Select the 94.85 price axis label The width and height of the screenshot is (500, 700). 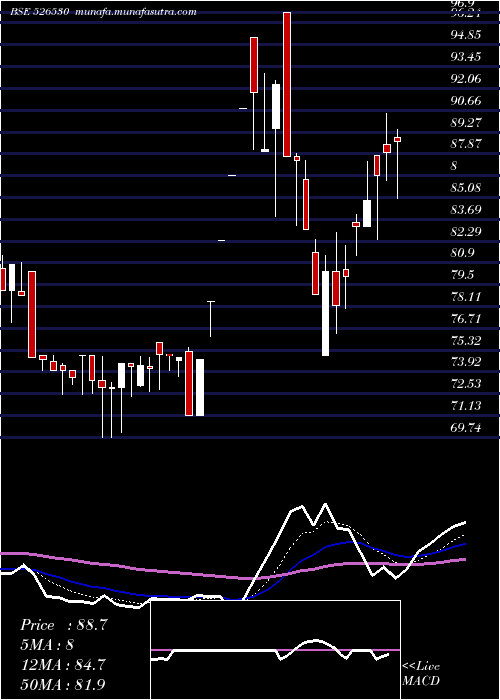pyautogui.click(x=466, y=35)
